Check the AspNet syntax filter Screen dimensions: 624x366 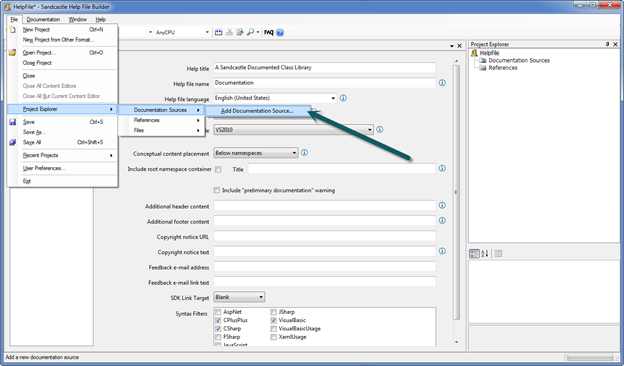pyautogui.click(x=218, y=312)
